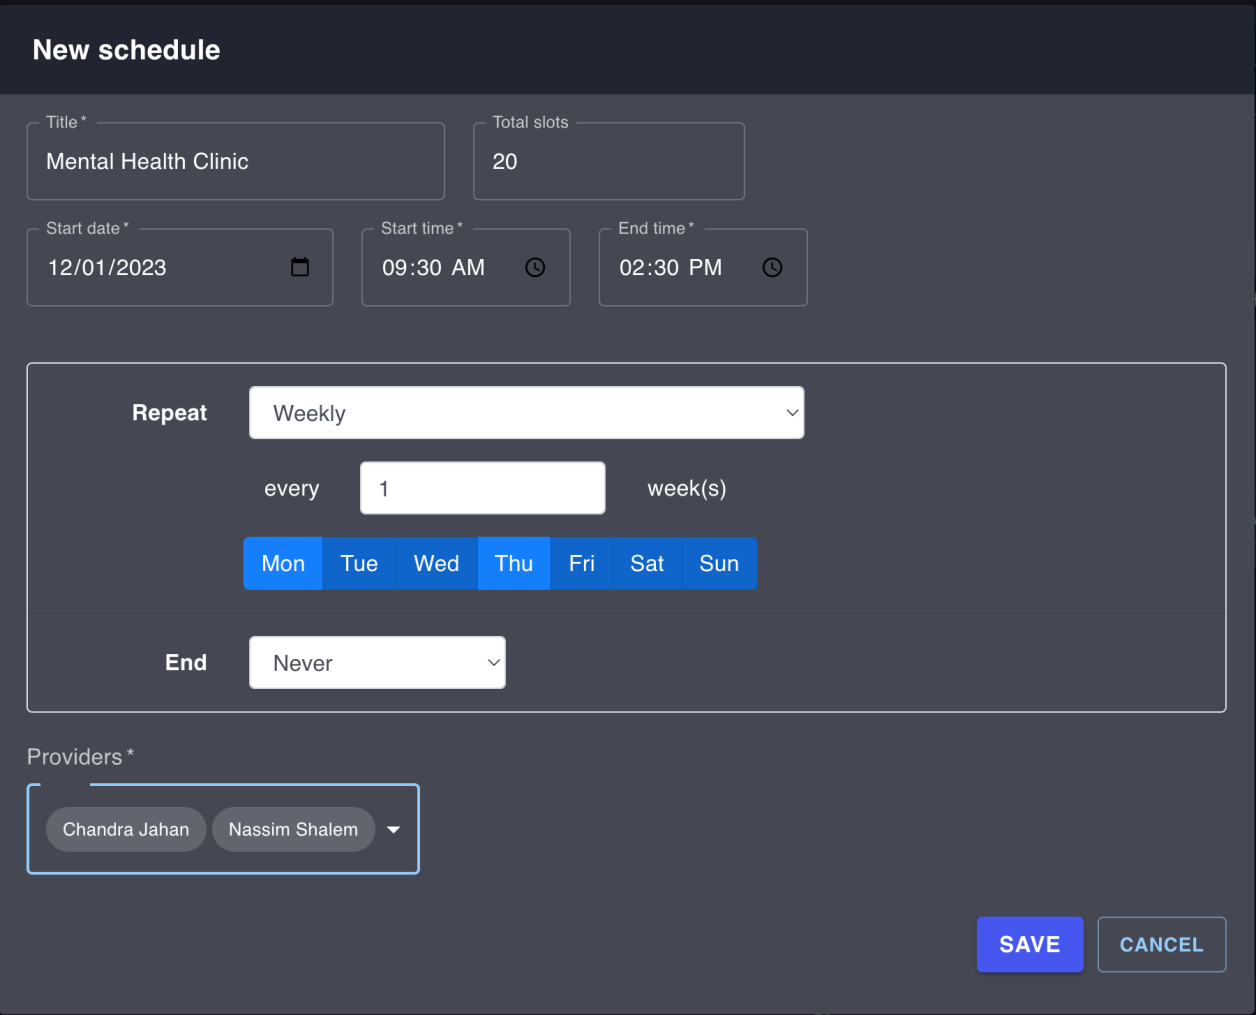Toggle the Wed repeat day

click(x=436, y=563)
